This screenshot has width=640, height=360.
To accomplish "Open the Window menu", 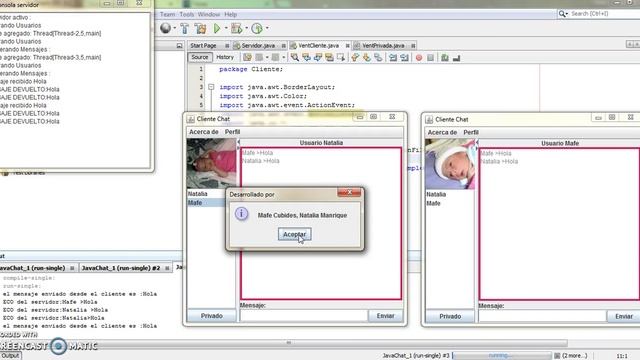I will click(209, 14).
